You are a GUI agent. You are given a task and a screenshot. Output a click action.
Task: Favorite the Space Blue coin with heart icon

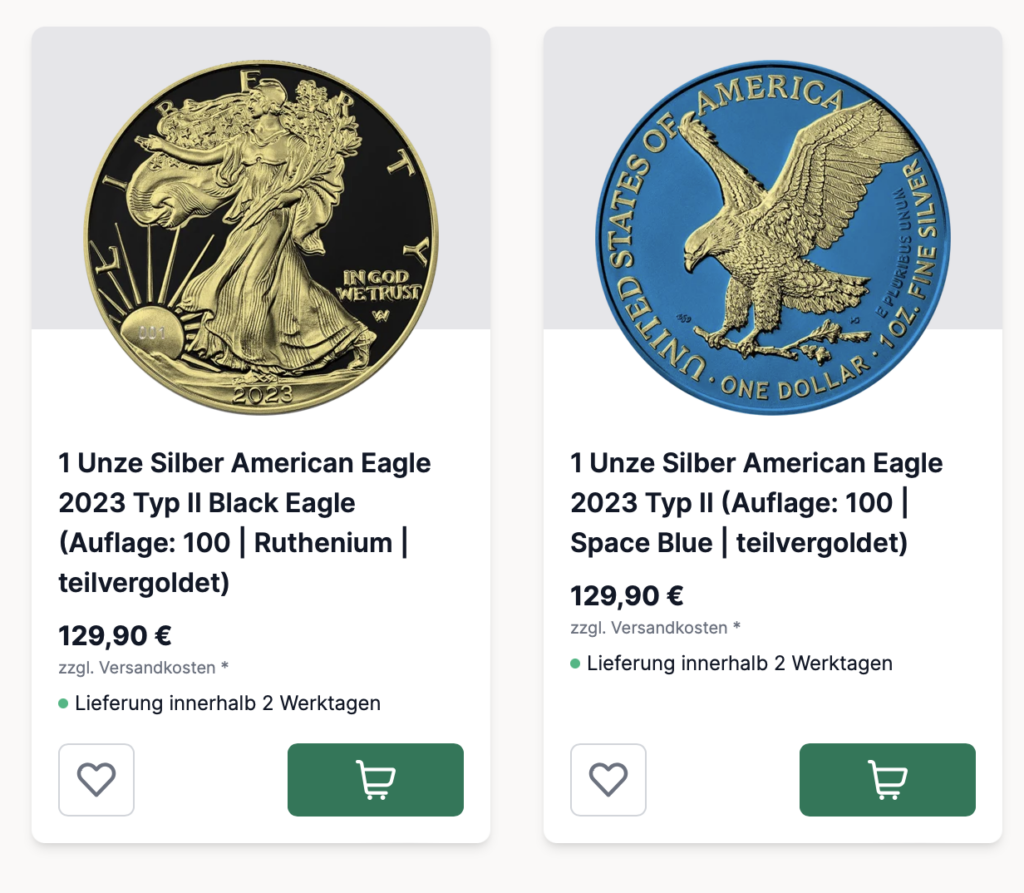(x=609, y=779)
